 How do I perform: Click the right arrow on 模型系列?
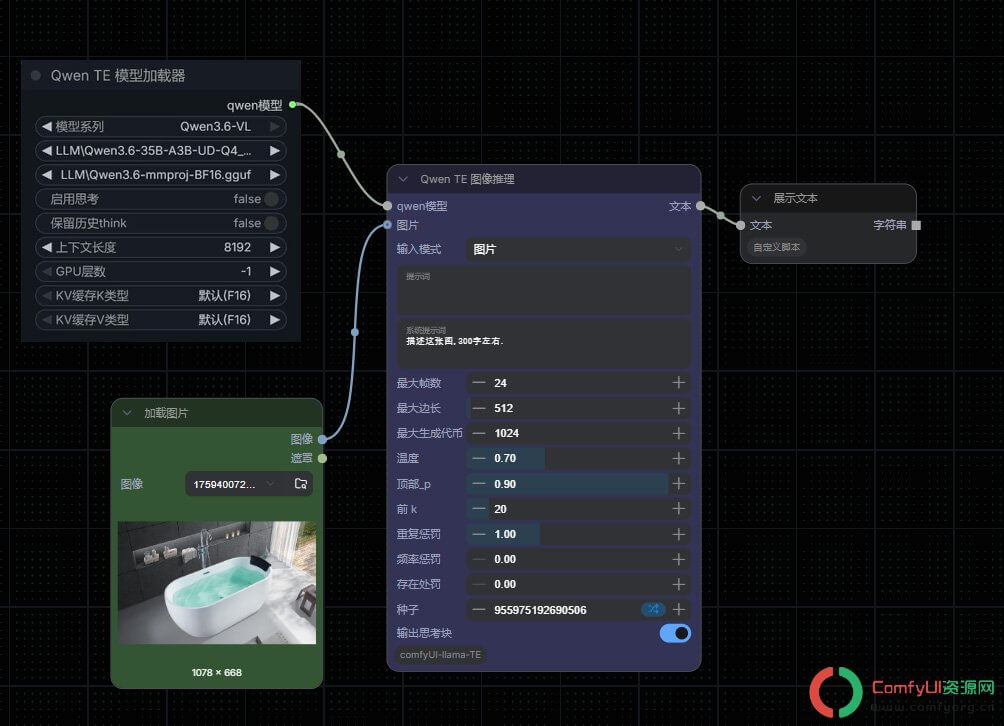pyautogui.click(x=275, y=127)
